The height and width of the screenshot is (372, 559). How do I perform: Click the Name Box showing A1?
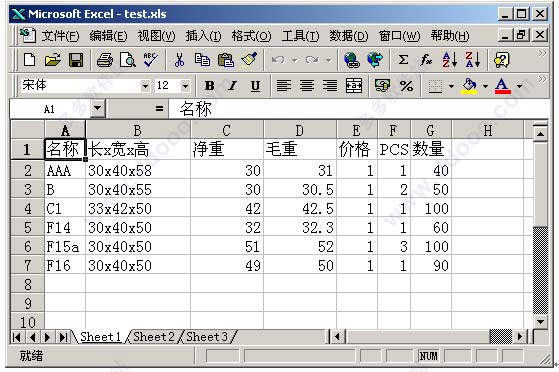(x=50, y=109)
